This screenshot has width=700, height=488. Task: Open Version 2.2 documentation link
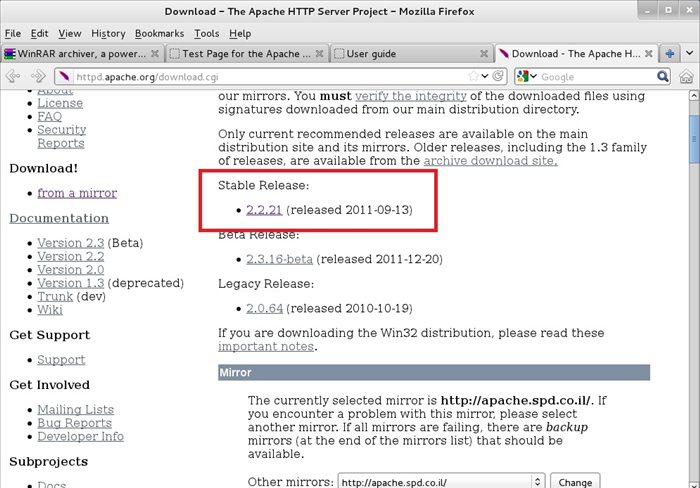coord(71,256)
